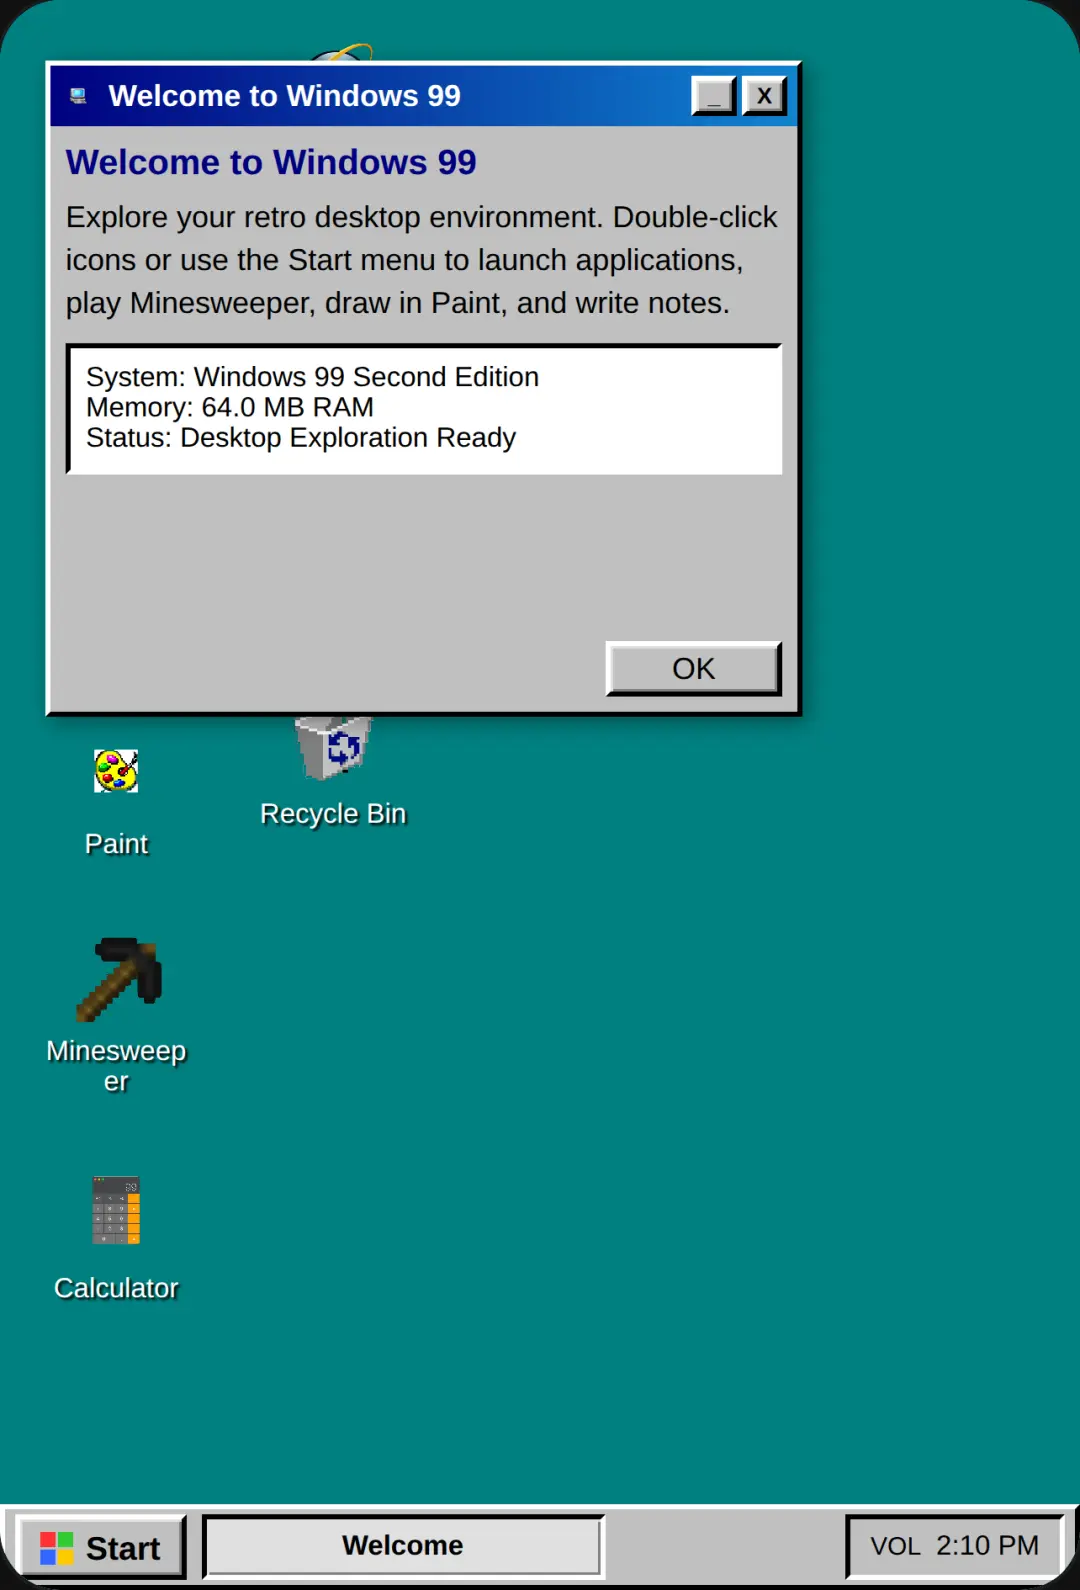Click the Welcome taskbar button
The image size is (1080, 1590).
pyautogui.click(x=403, y=1546)
